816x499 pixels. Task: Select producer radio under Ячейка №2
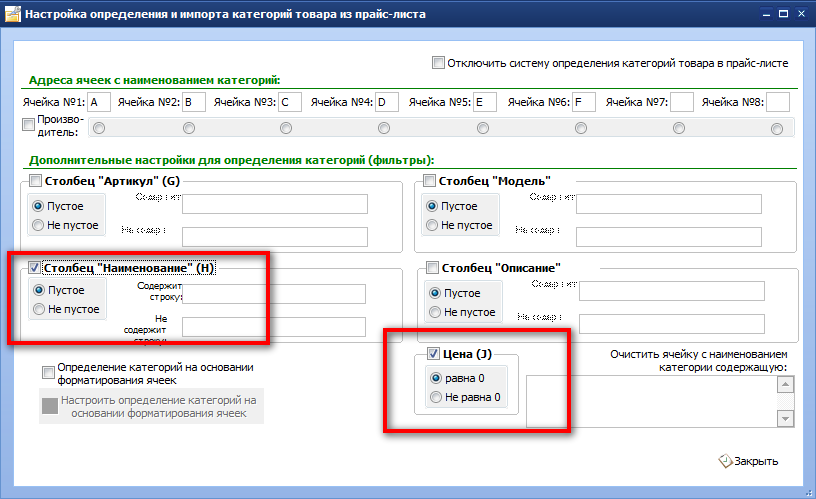point(189,128)
